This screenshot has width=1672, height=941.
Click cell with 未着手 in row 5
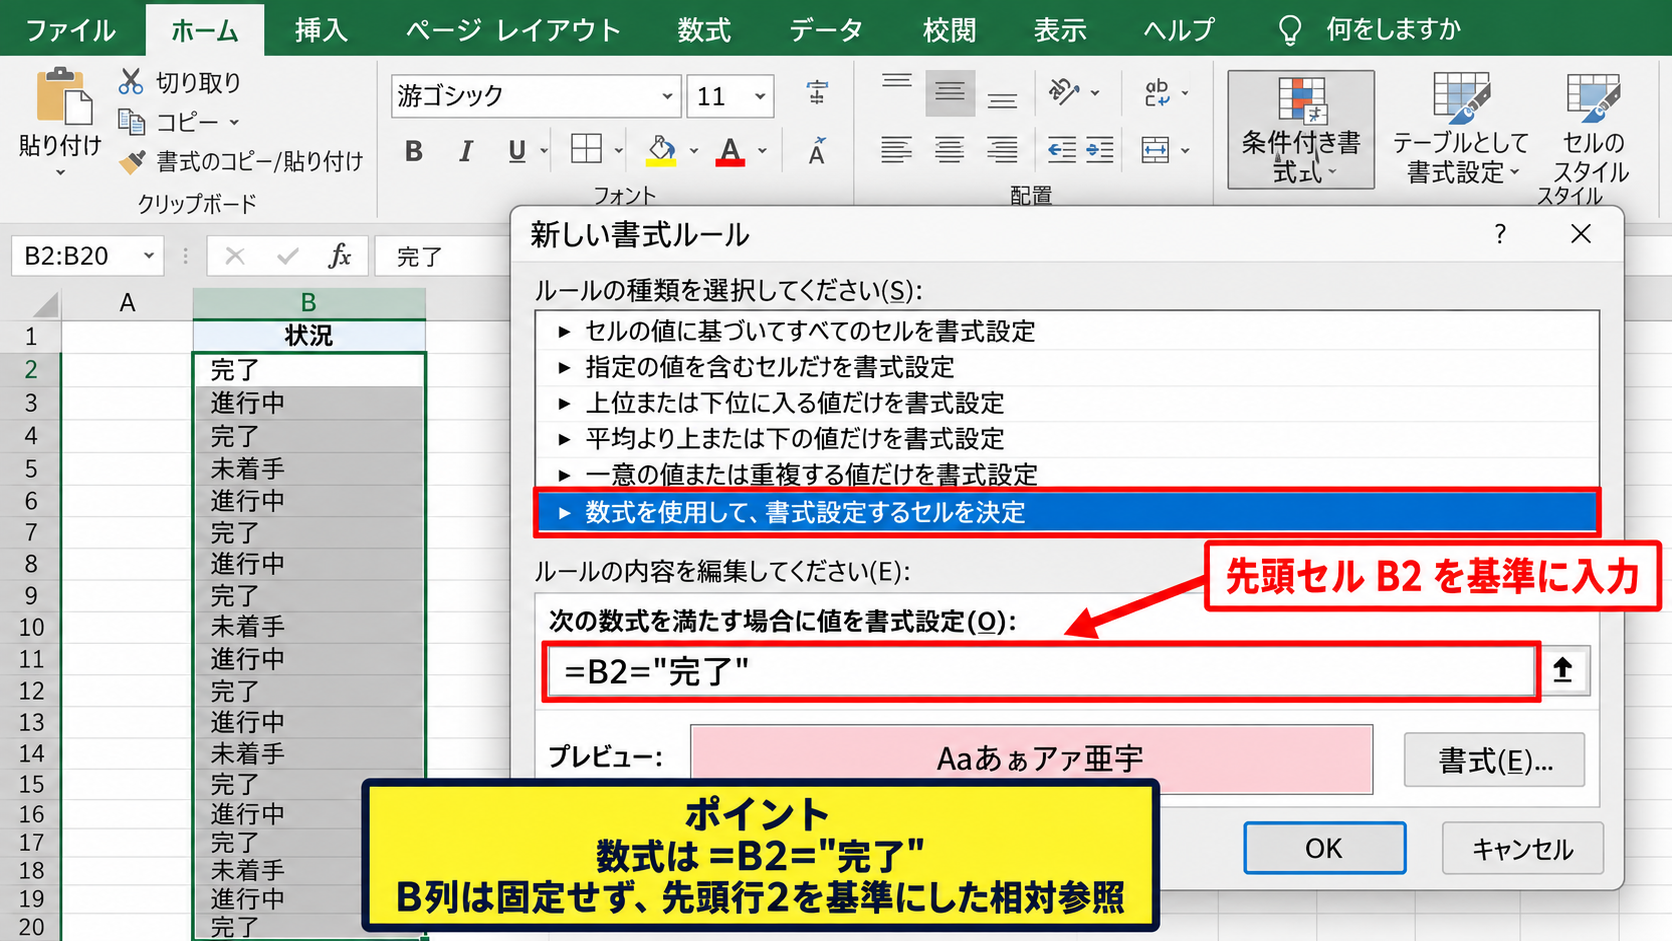308,468
